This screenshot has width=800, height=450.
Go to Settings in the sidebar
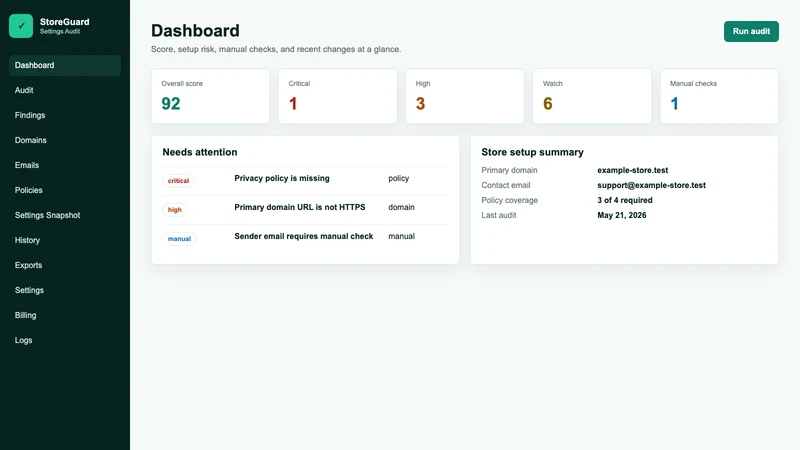point(65,290)
